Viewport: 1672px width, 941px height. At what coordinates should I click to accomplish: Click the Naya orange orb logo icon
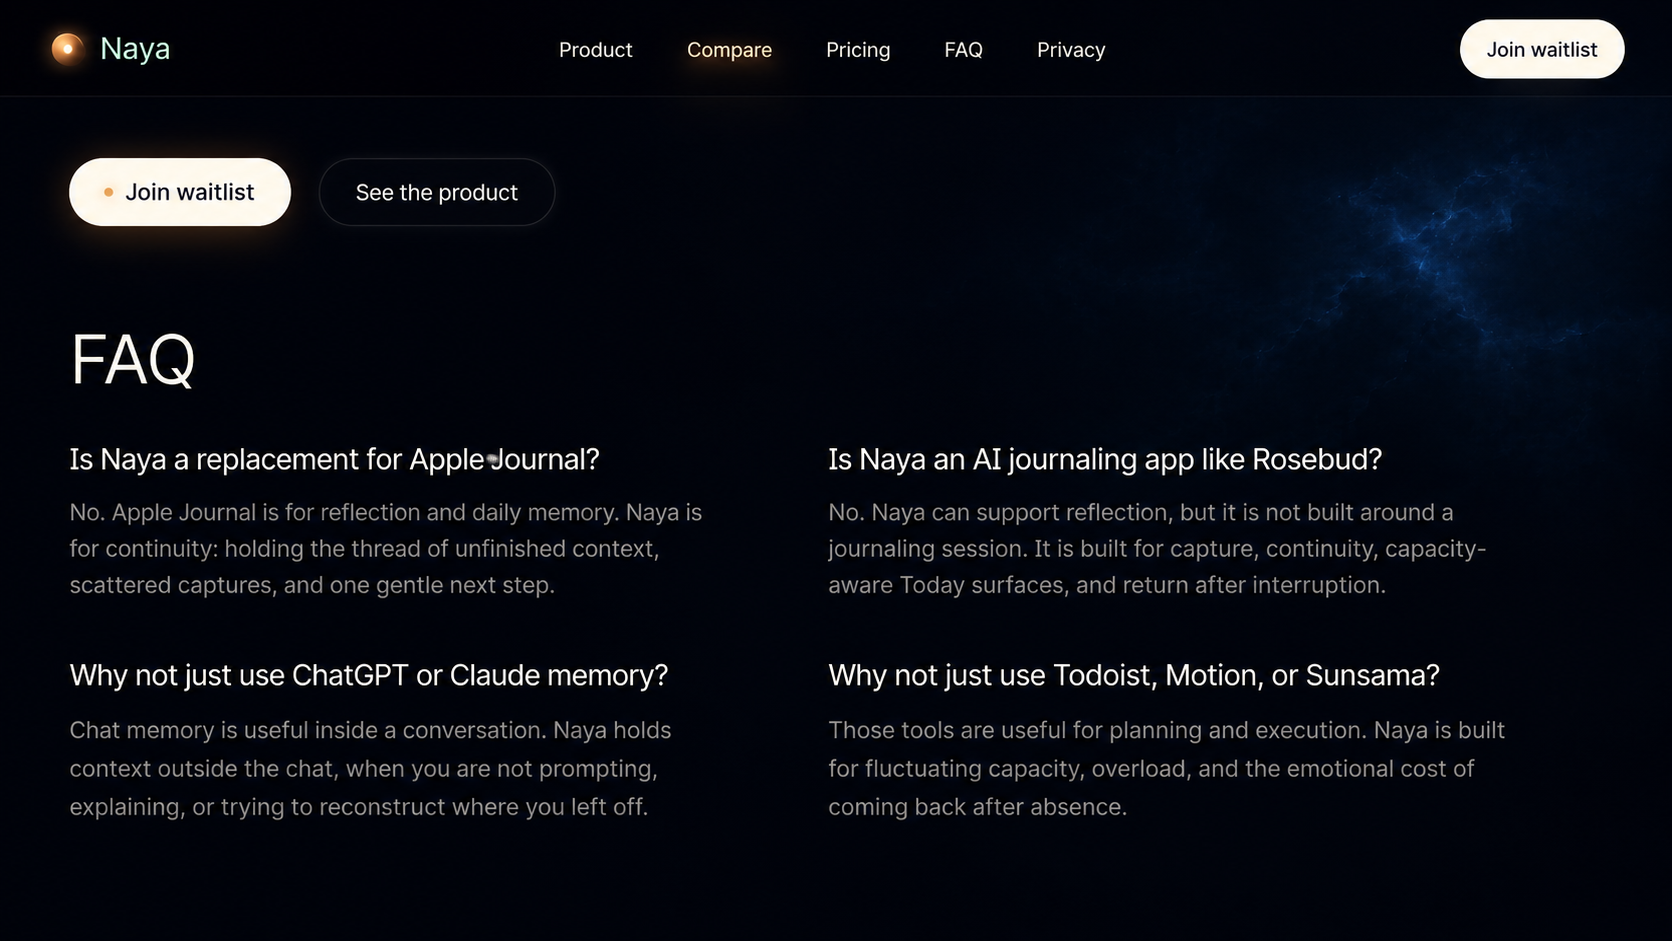click(68, 48)
